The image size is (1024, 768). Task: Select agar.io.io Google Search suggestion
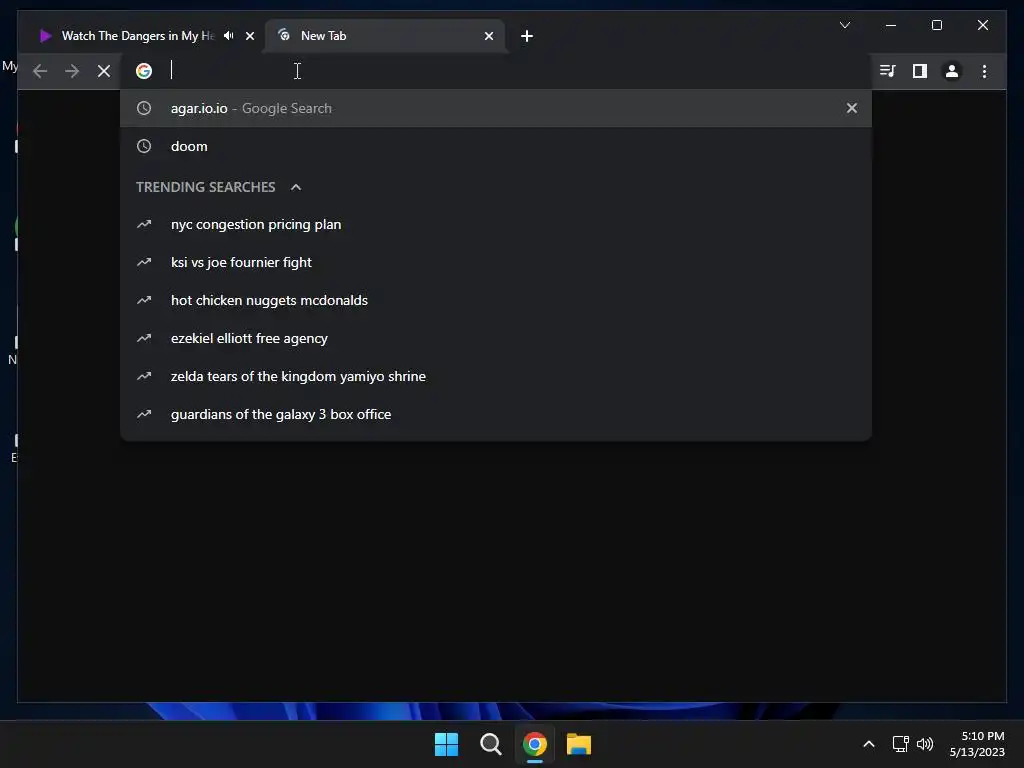(x=496, y=108)
